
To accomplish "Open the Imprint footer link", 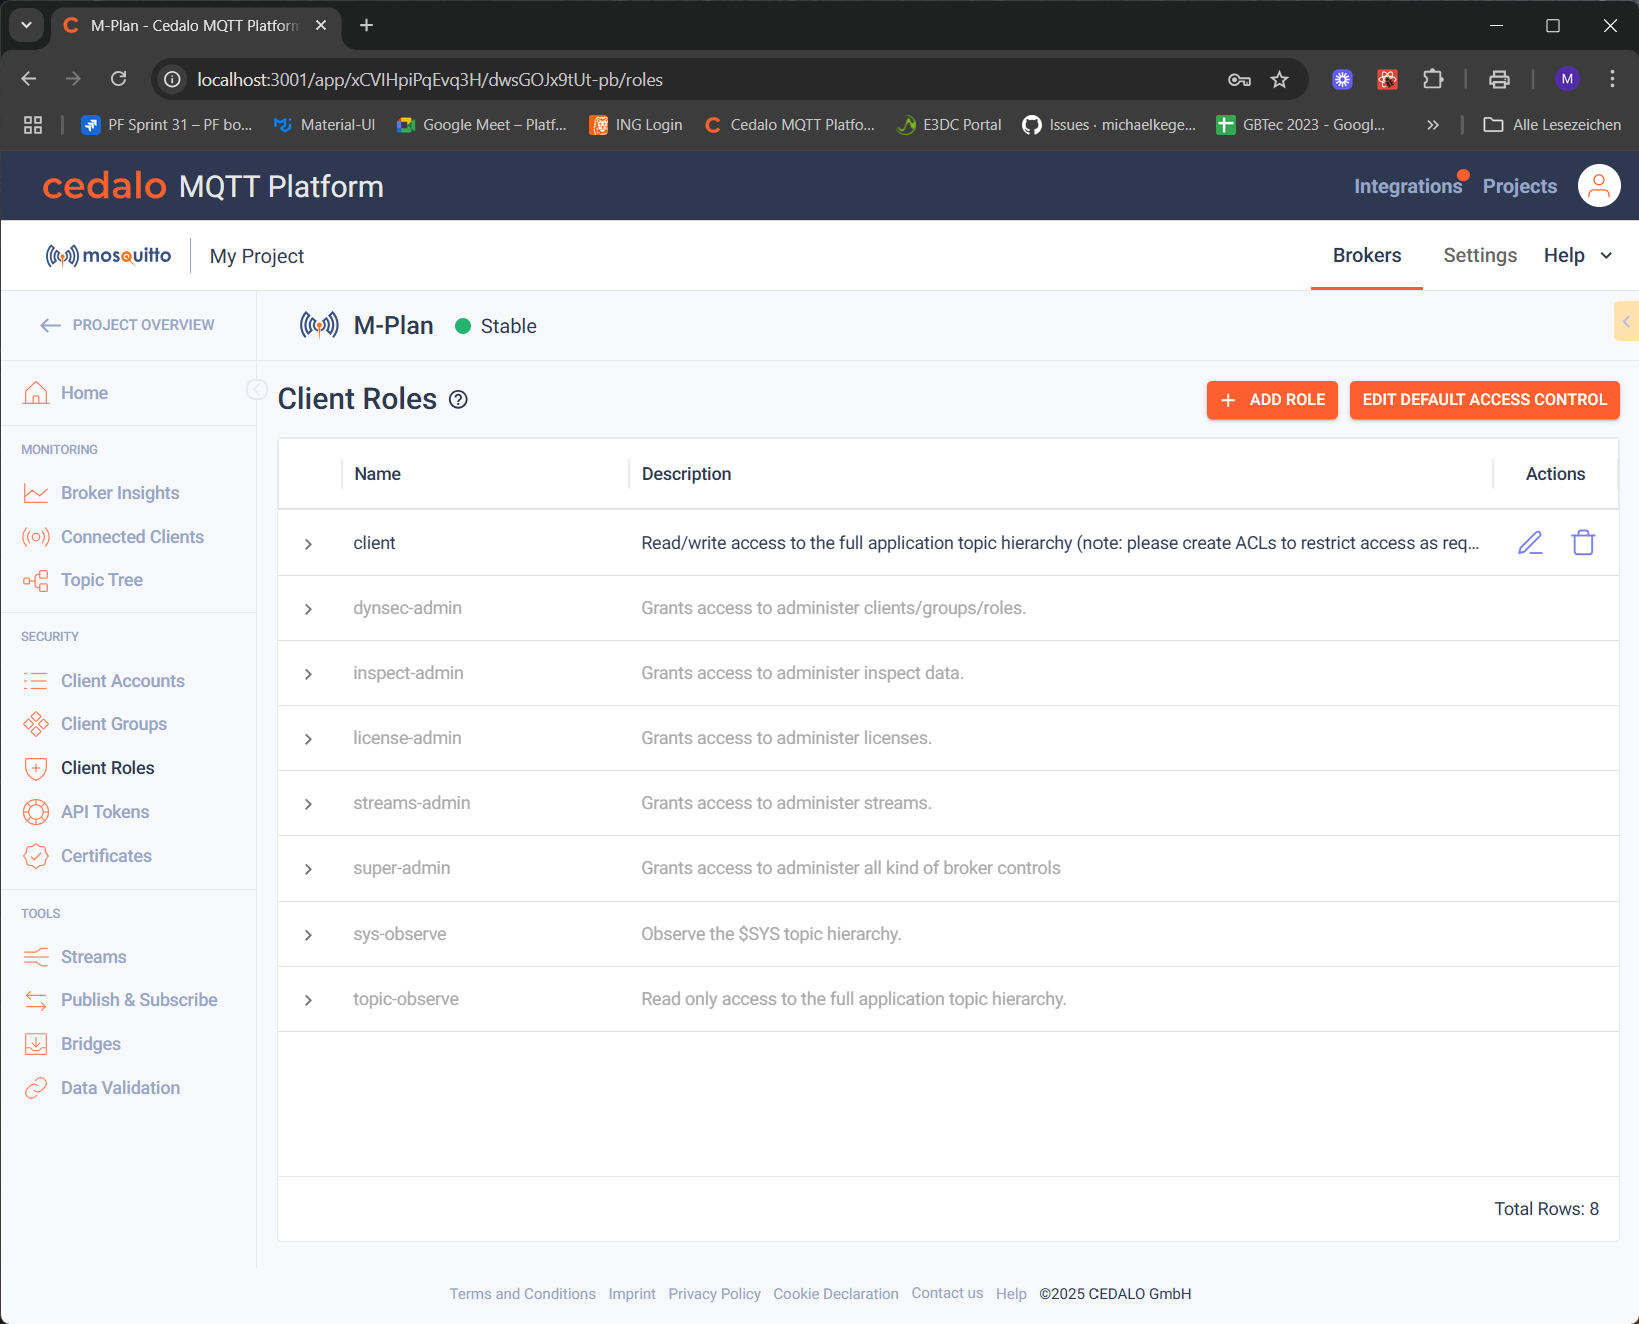I will 632,1294.
